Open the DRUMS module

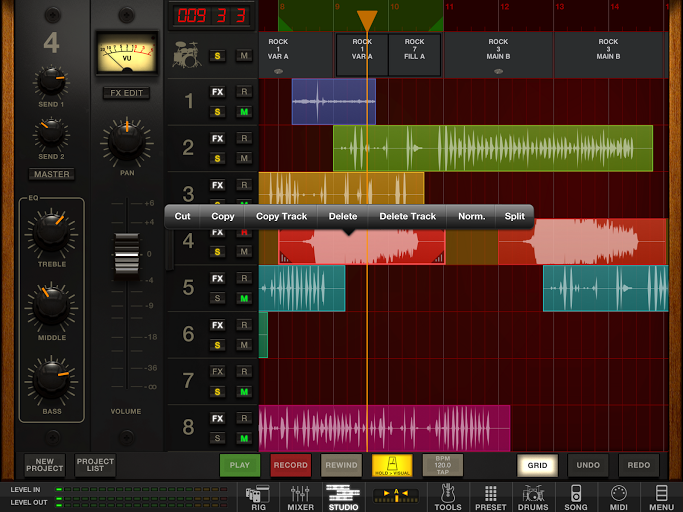pos(533,496)
